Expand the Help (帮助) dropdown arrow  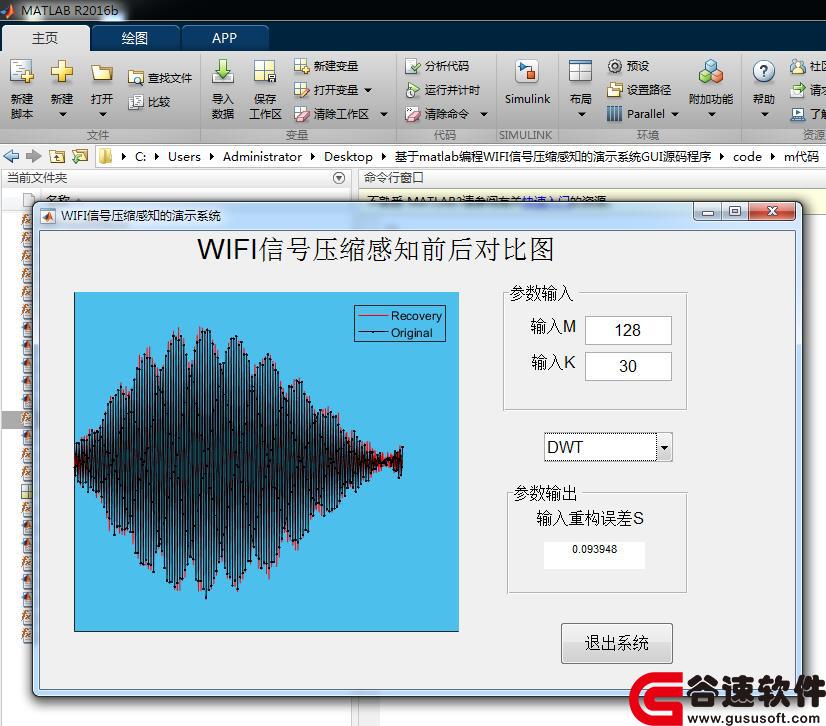pyautogui.click(x=764, y=114)
